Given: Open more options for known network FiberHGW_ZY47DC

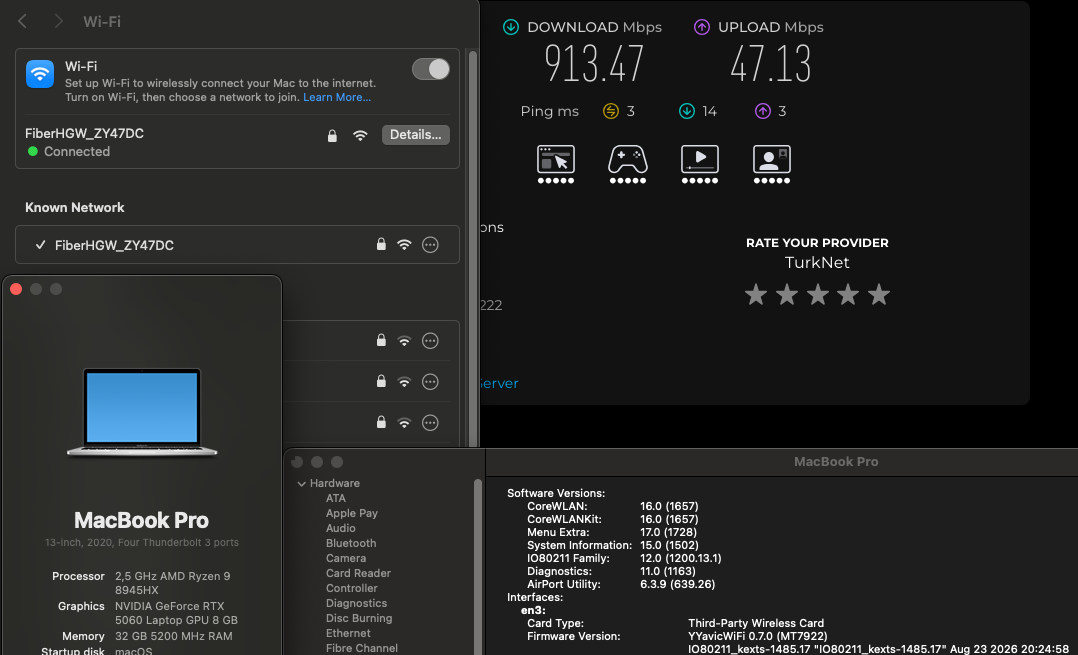Looking at the screenshot, I should 430,245.
